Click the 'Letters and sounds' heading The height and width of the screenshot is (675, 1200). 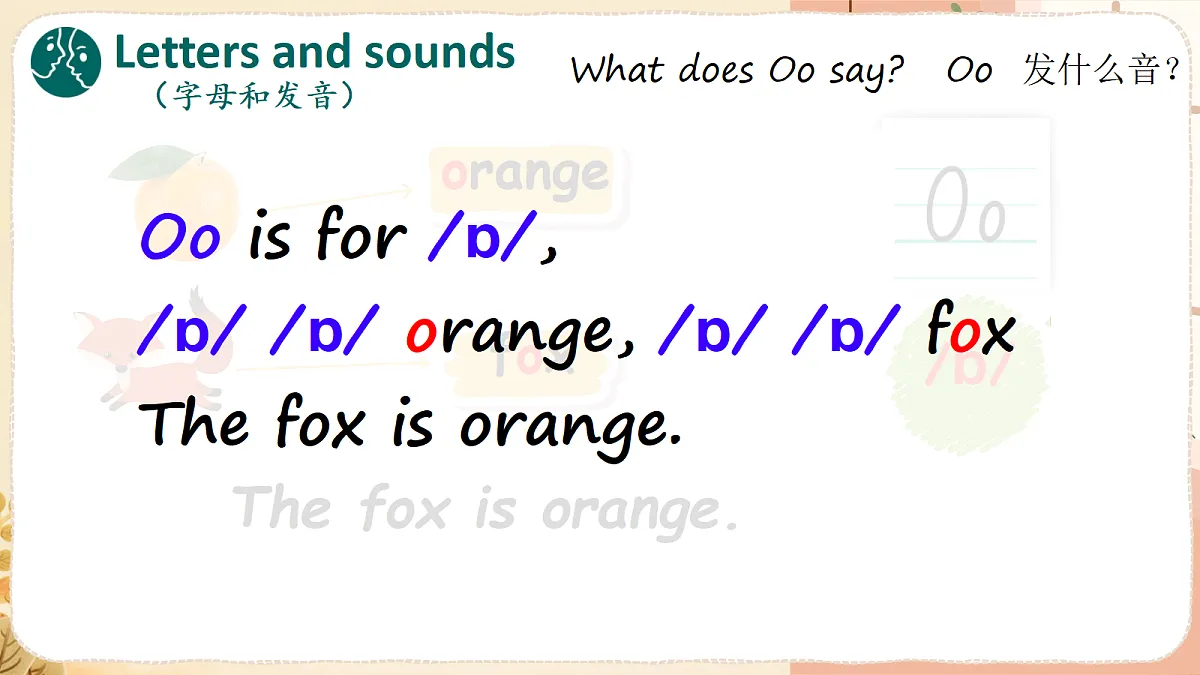coord(314,52)
